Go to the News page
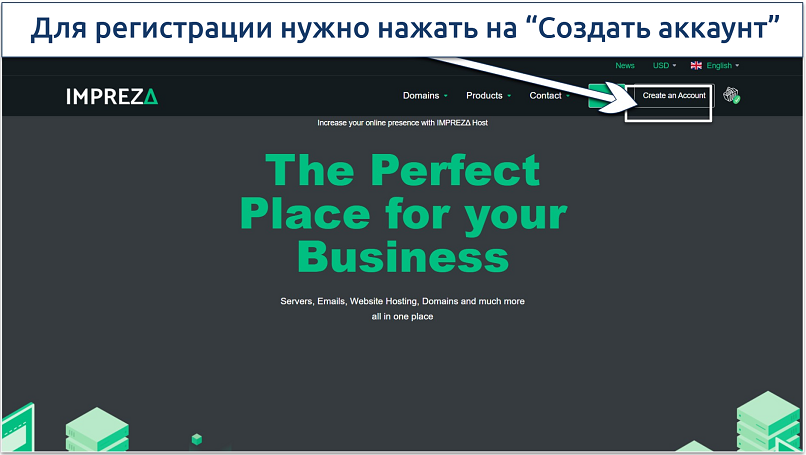Viewport: 806px width, 455px height. coord(625,66)
